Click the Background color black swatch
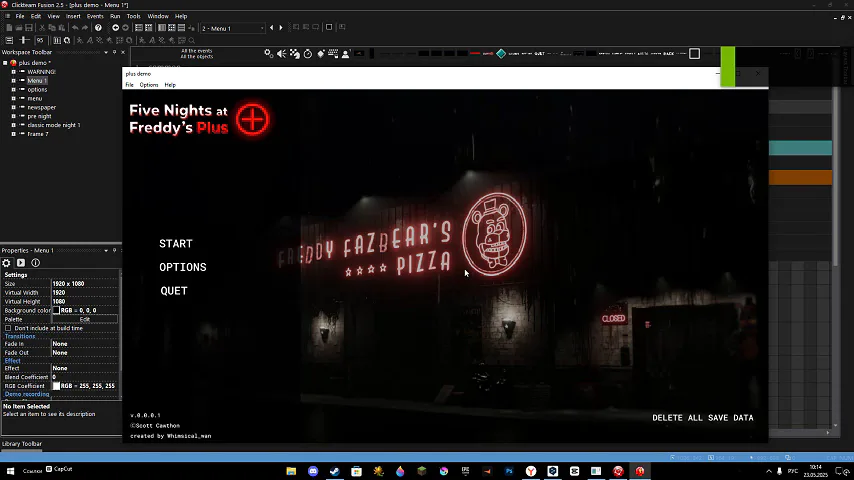 pos(56,311)
